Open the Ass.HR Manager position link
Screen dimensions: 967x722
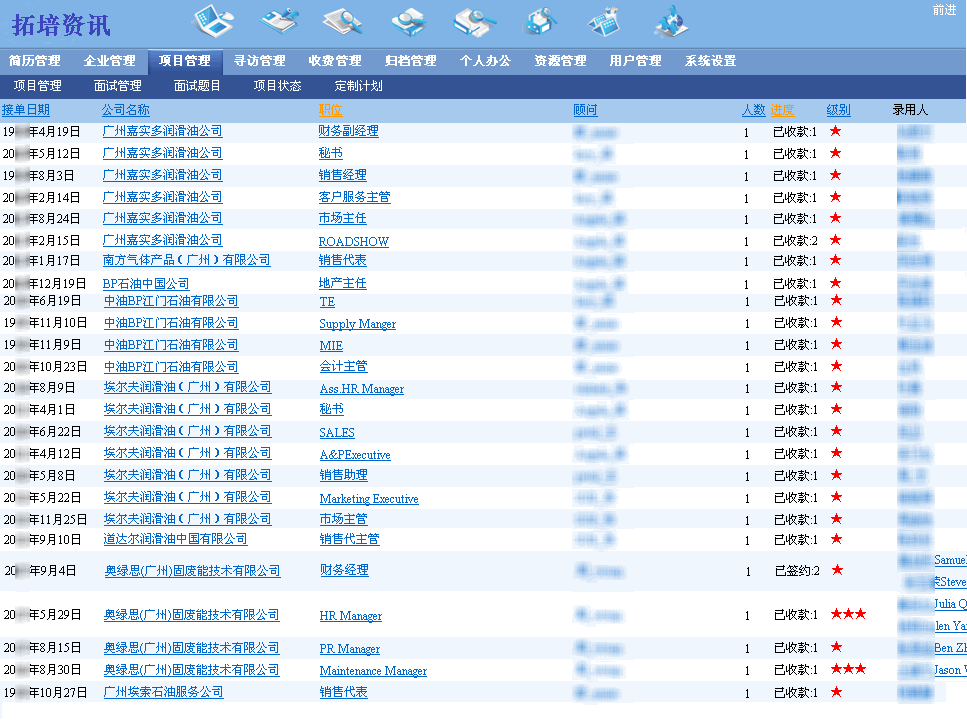click(362, 388)
